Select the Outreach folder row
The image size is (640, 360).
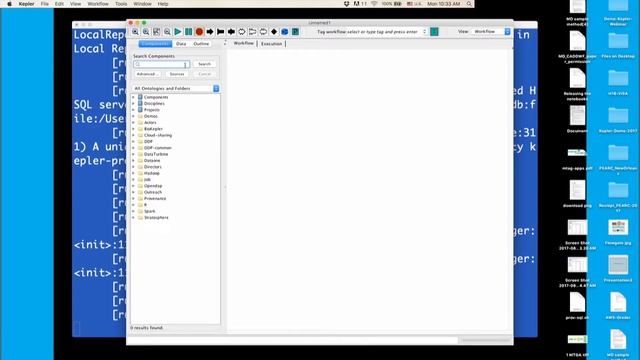coord(153,192)
